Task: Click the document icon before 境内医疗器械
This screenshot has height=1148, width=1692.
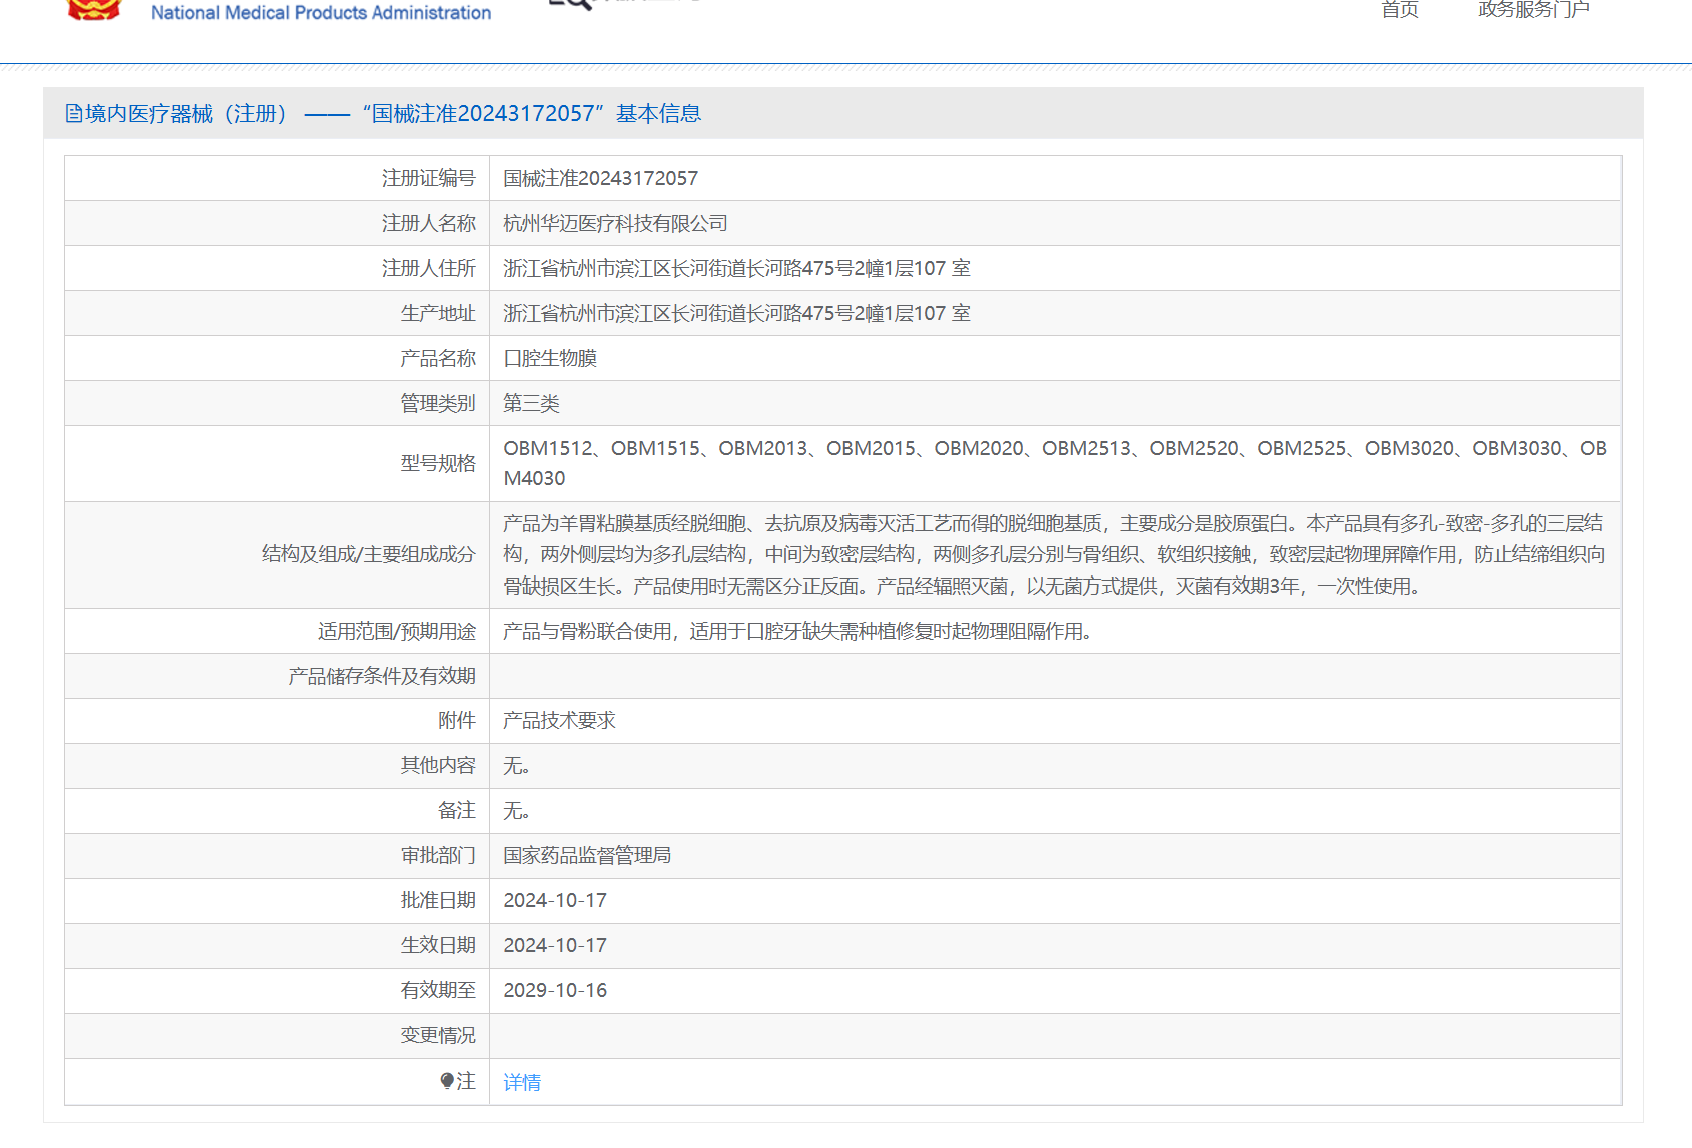Action: pos(73,114)
